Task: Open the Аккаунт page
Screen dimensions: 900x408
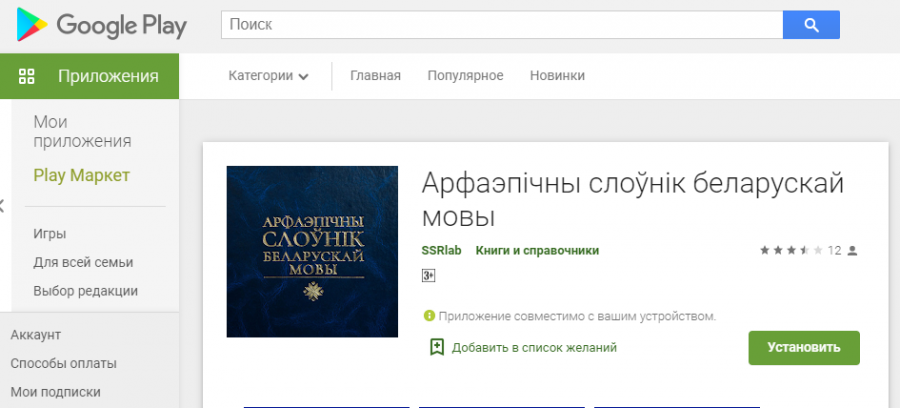Action: tap(36, 335)
